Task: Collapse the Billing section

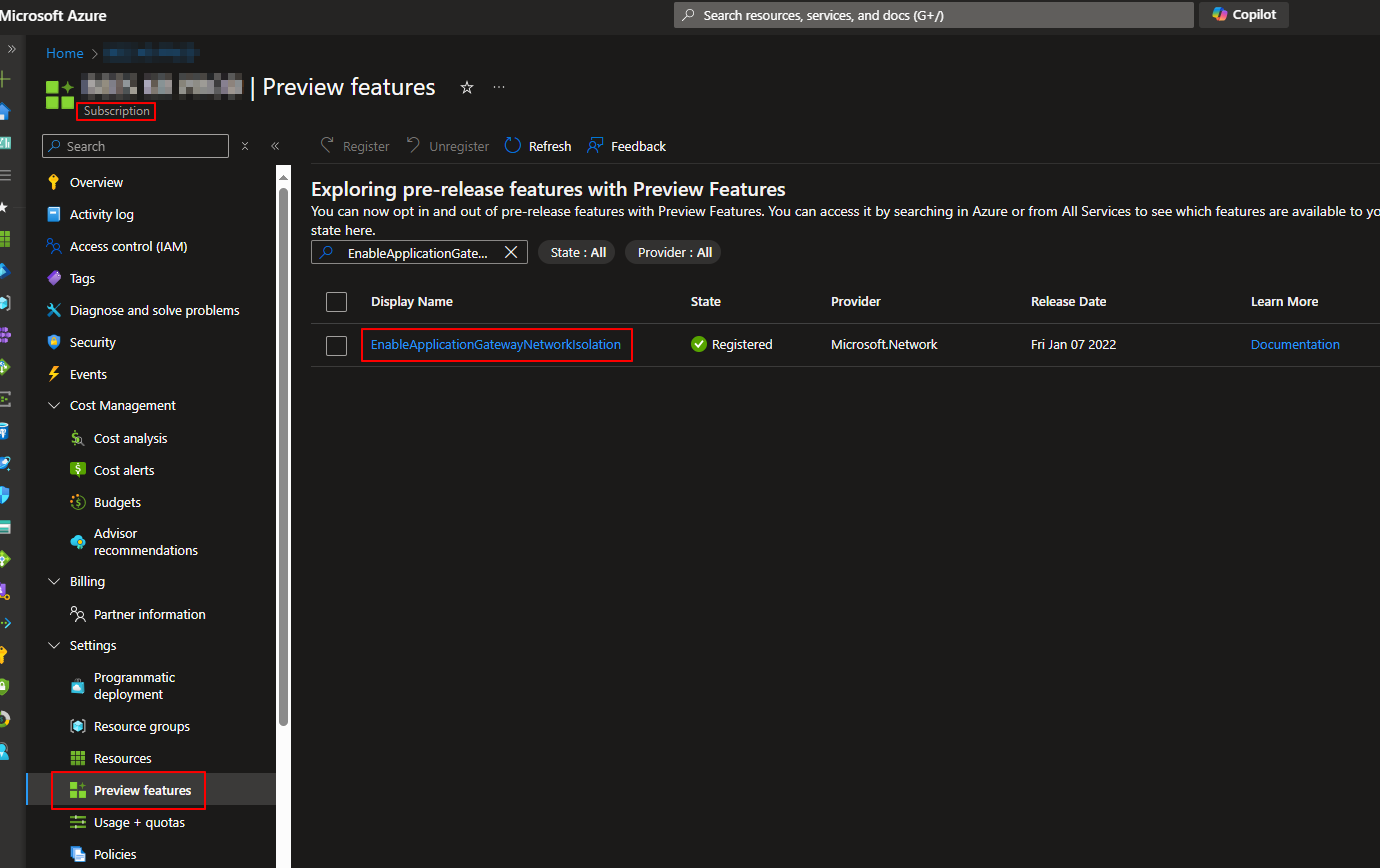Action: tap(54, 582)
